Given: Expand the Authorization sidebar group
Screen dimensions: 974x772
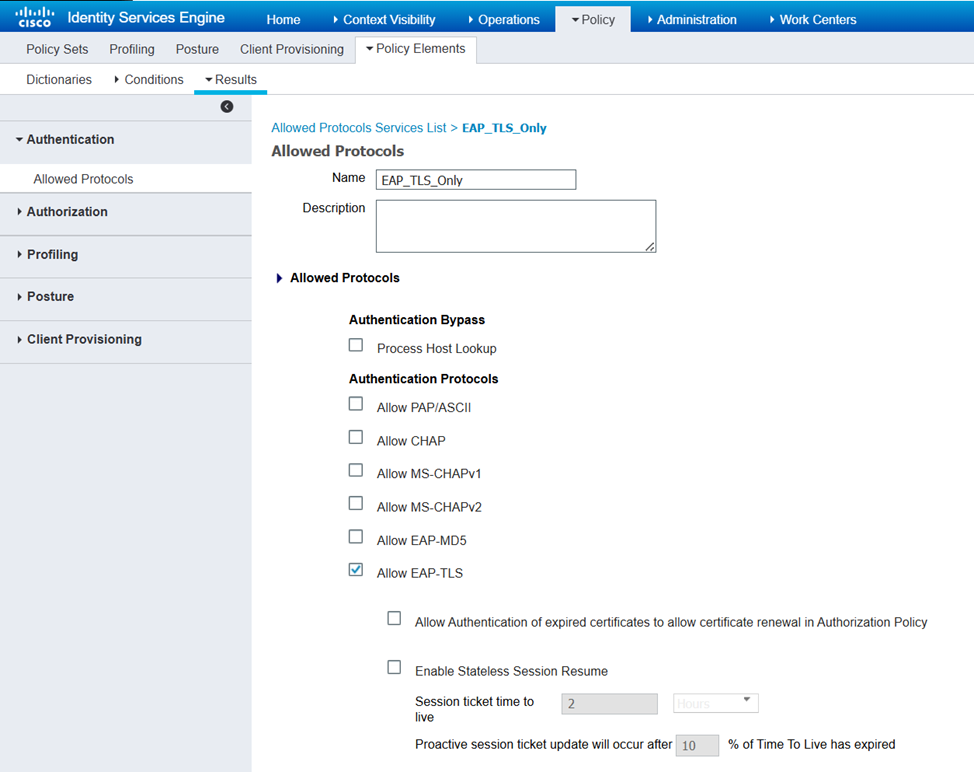Looking at the screenshot, I should (x=19, y=212).
